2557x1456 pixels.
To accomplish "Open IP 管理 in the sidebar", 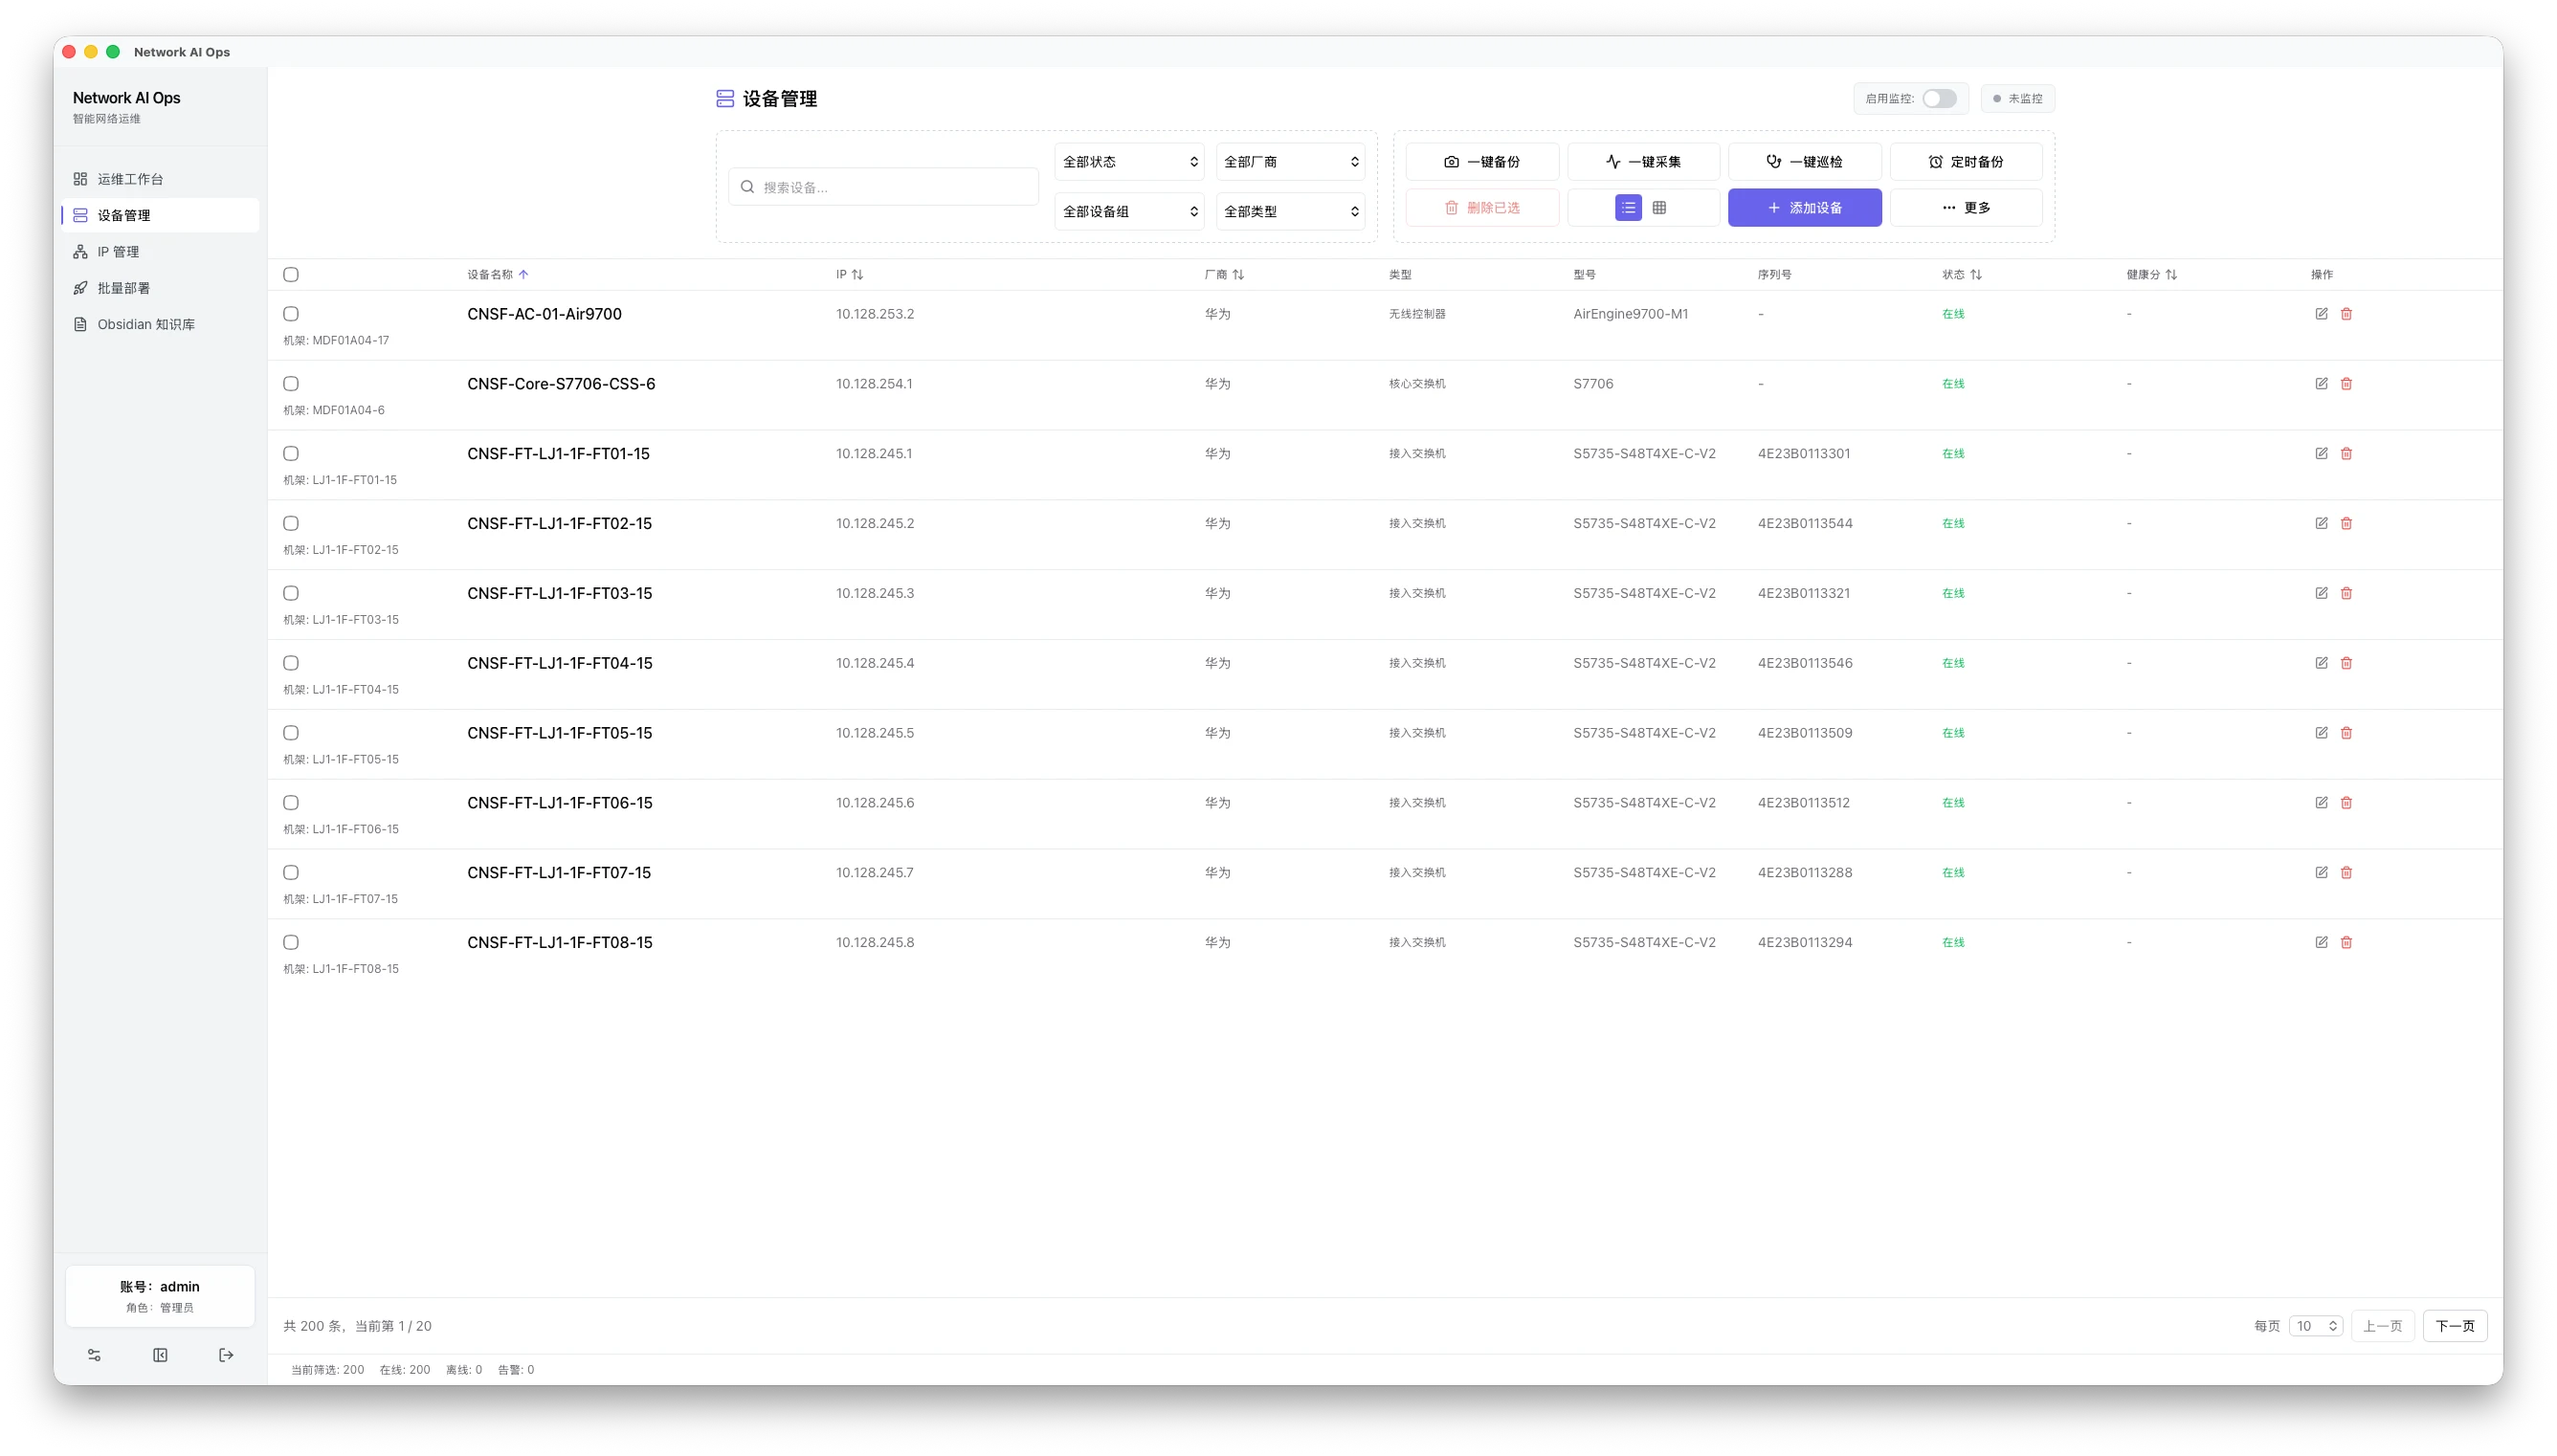I will (x=160, y=252).
